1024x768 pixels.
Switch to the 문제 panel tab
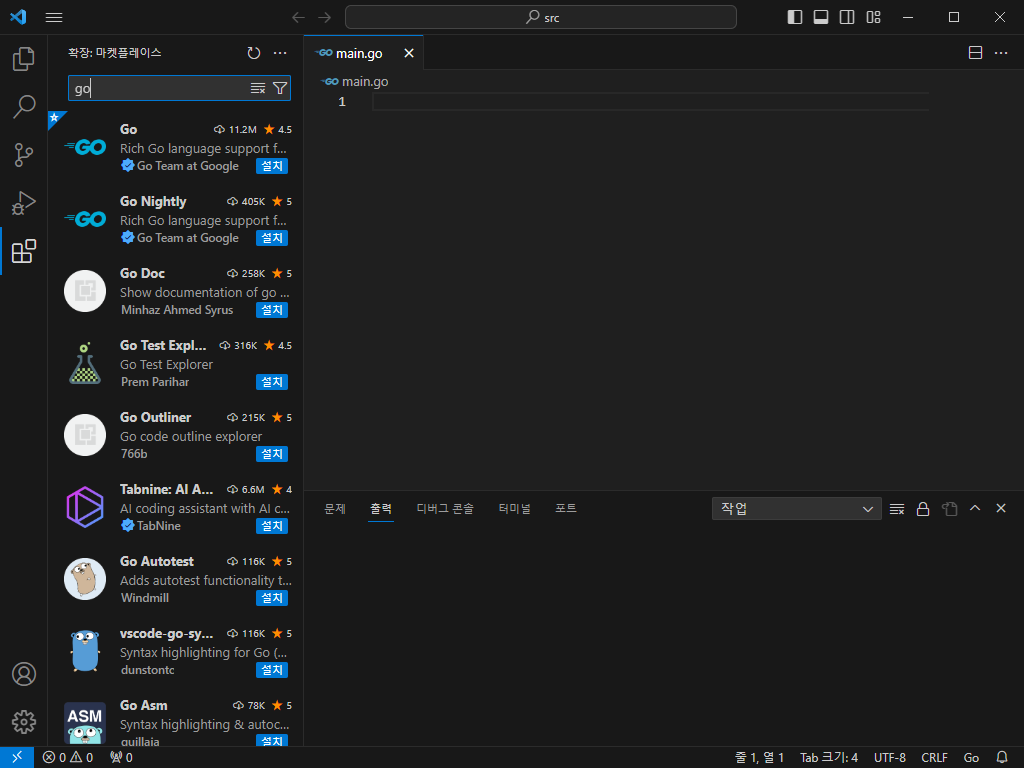click(335, 509)
